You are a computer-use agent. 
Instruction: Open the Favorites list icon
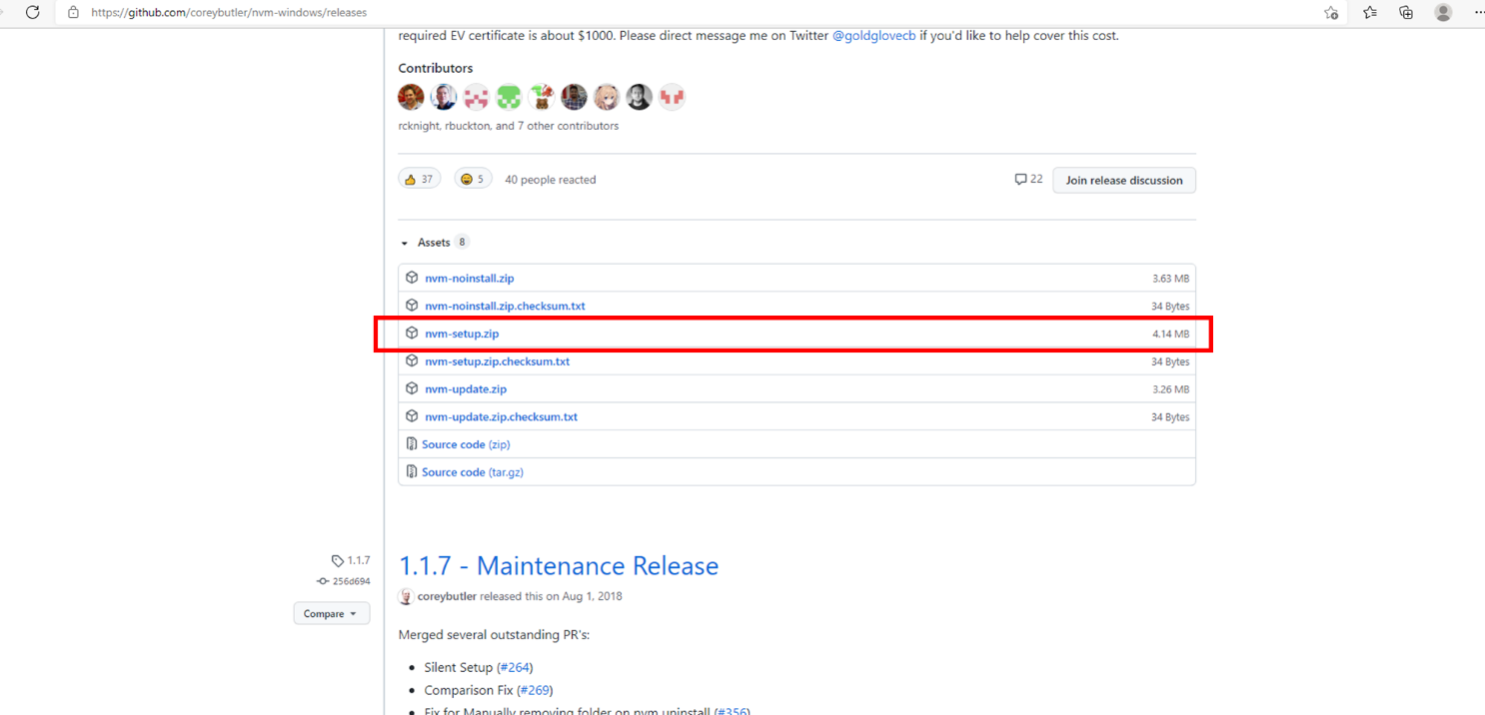(1369, 12)
